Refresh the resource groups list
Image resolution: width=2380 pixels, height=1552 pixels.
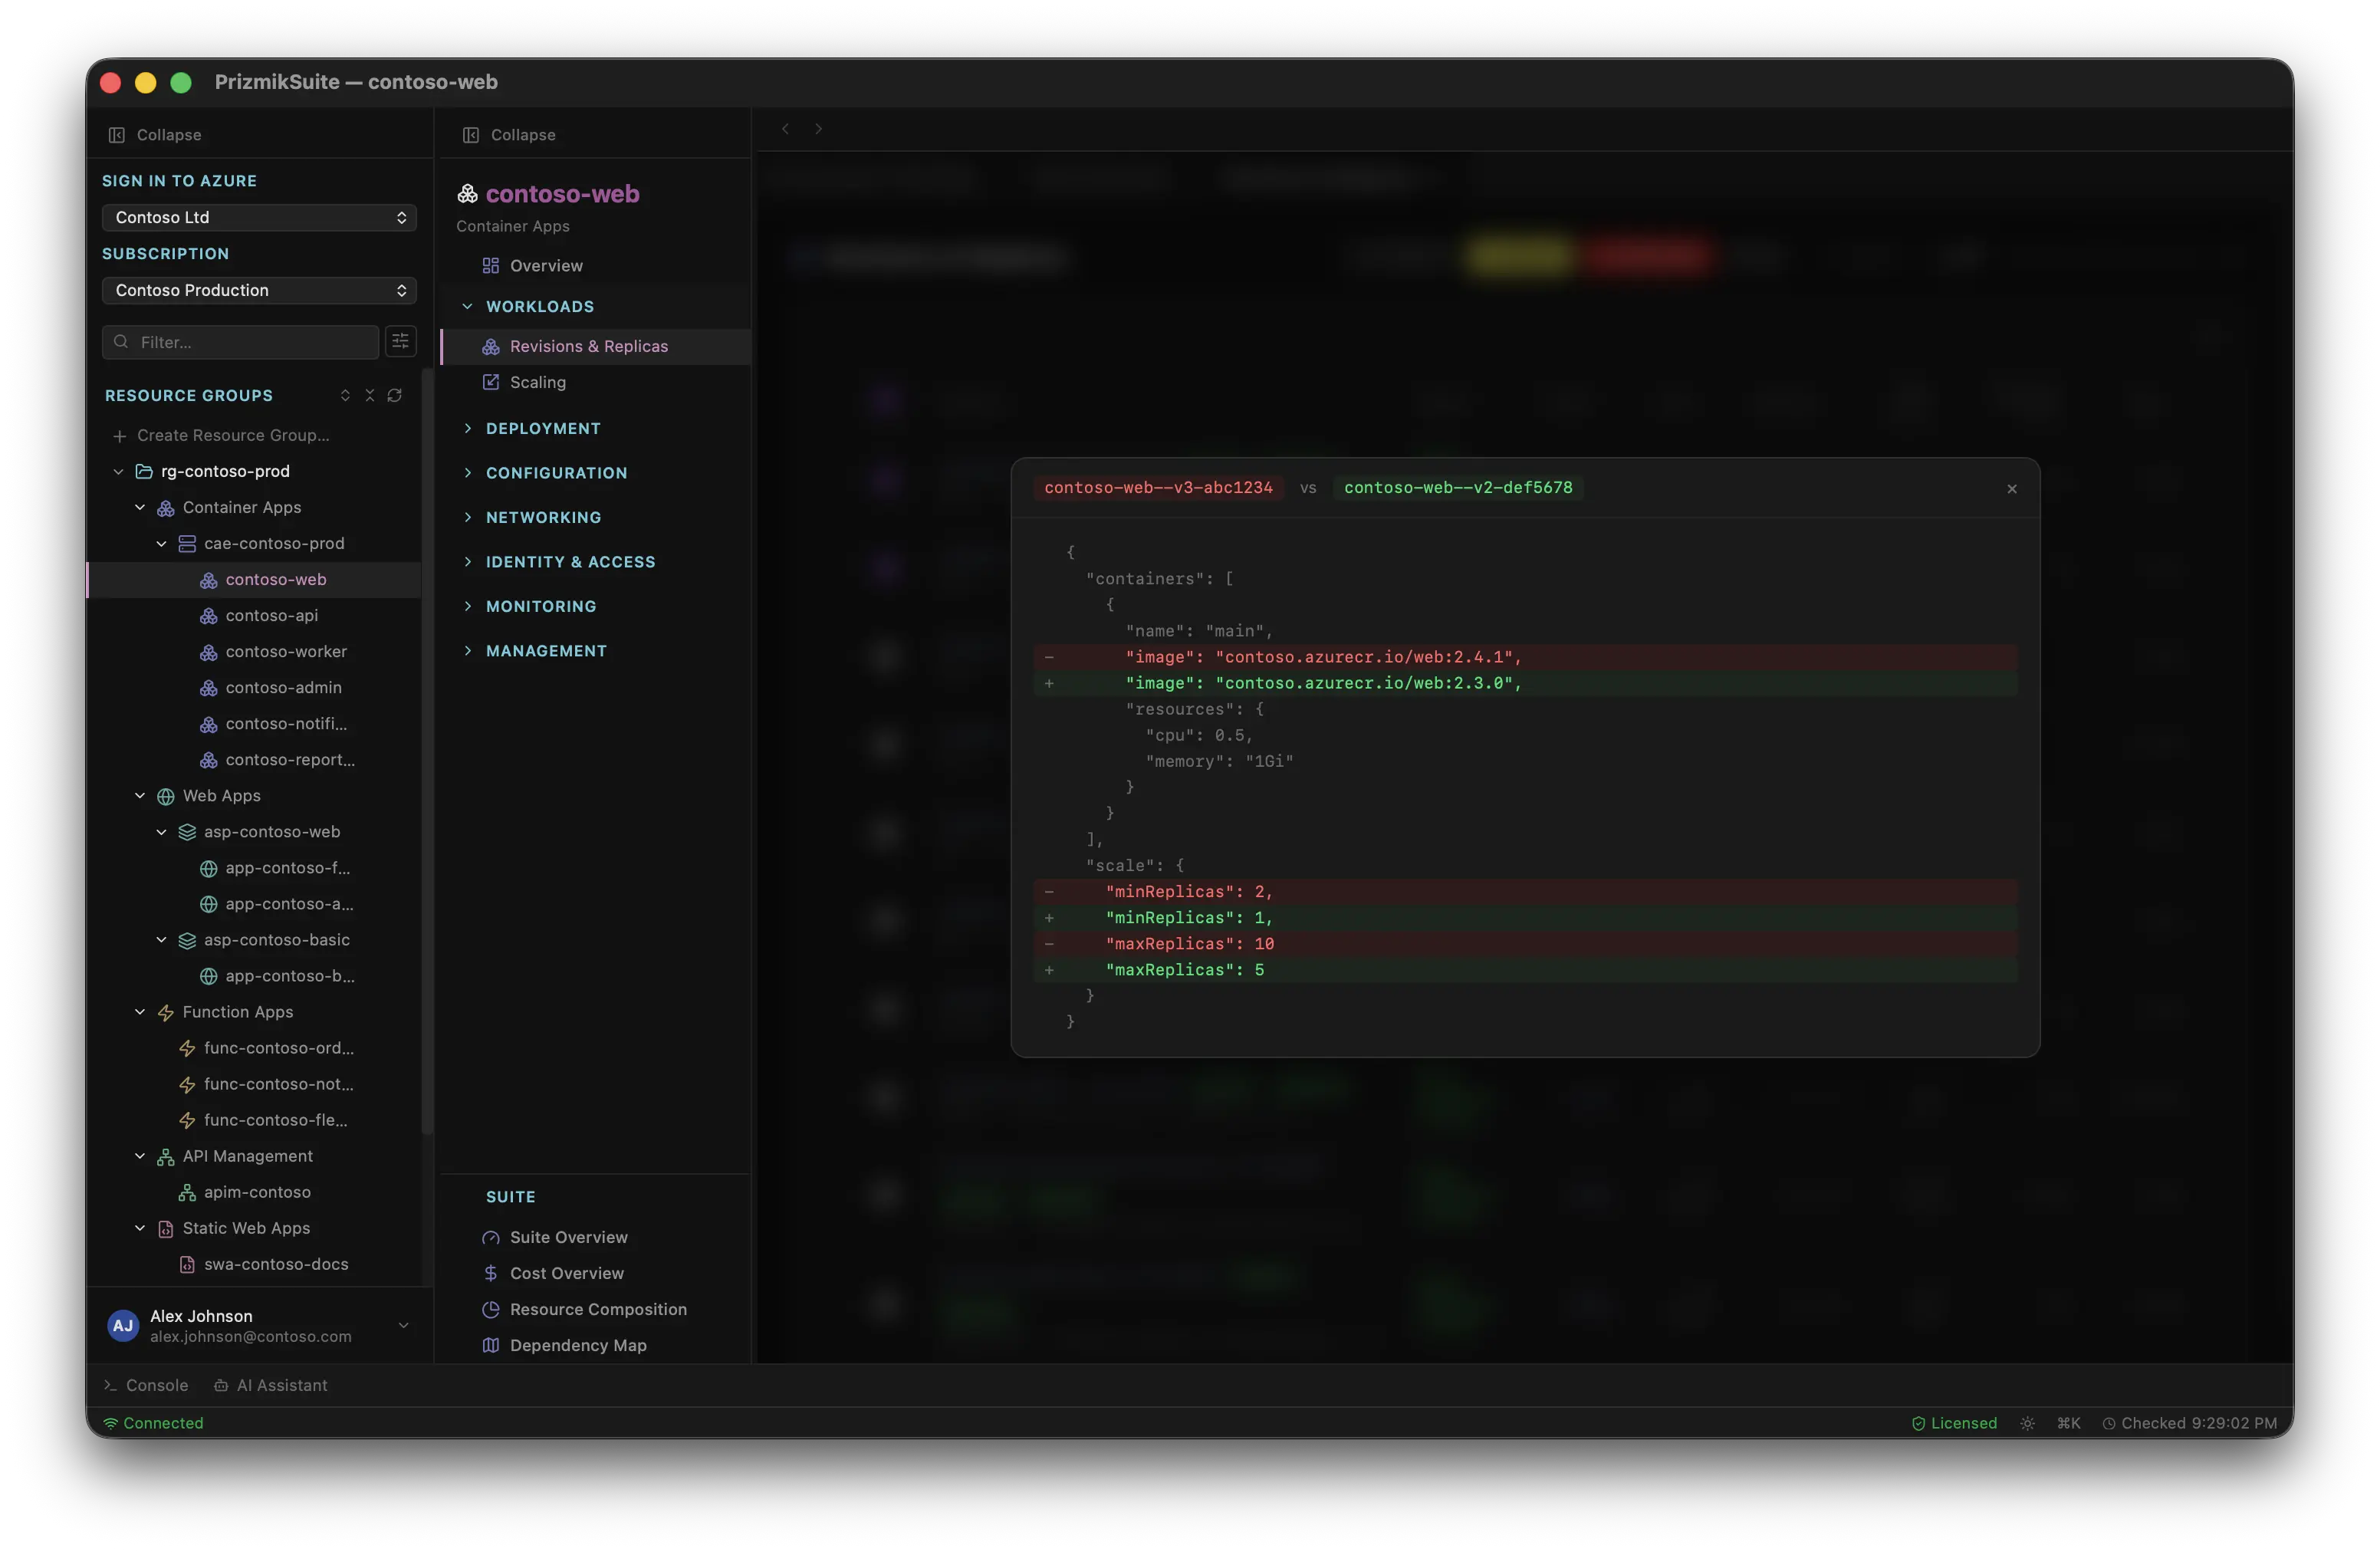394,396
